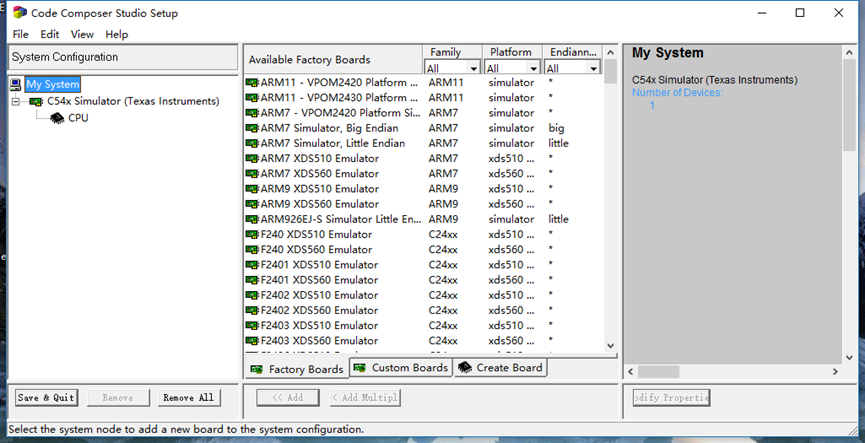Click the Save & Quit button

point(46,398)
